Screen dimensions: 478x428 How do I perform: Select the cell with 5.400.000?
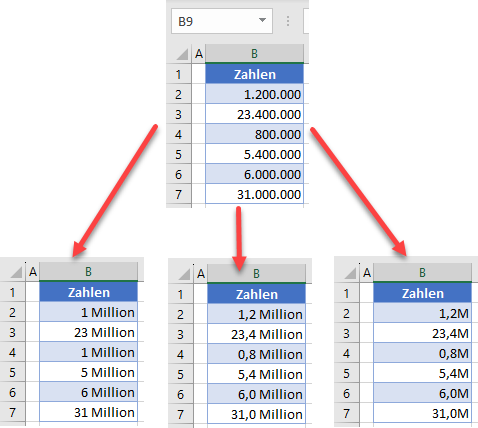(x=254, y=154)
